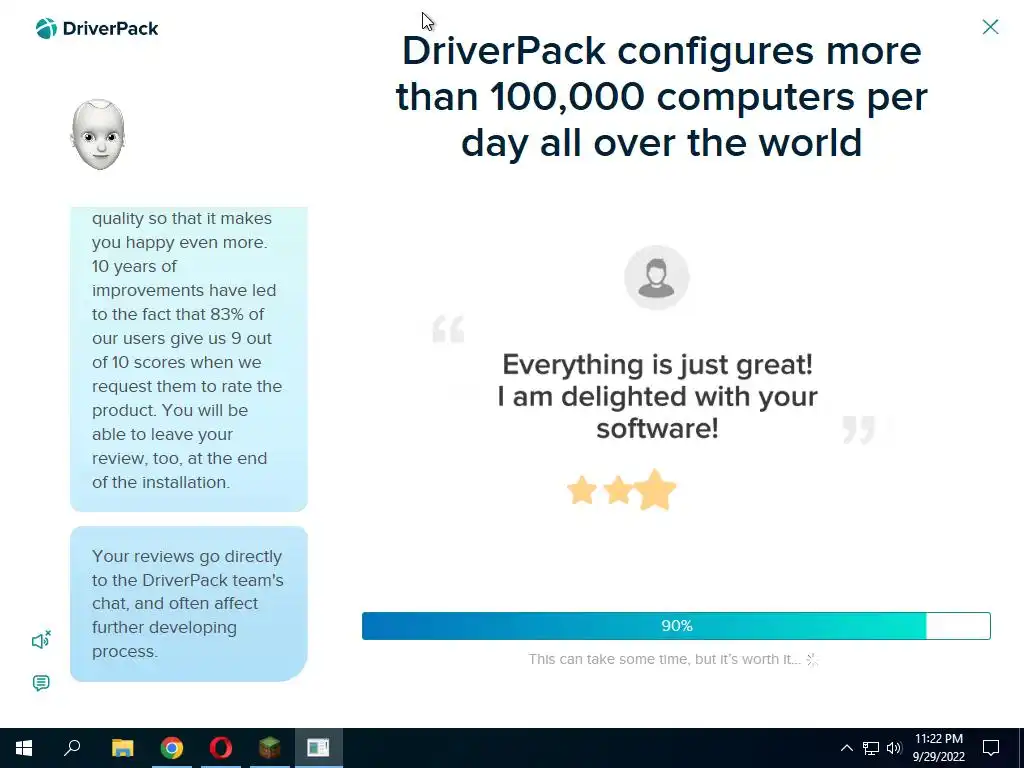The height and width of the screenshot is (768, 1024).
Task: Close the DriverPack window with X
Action: 990,27
